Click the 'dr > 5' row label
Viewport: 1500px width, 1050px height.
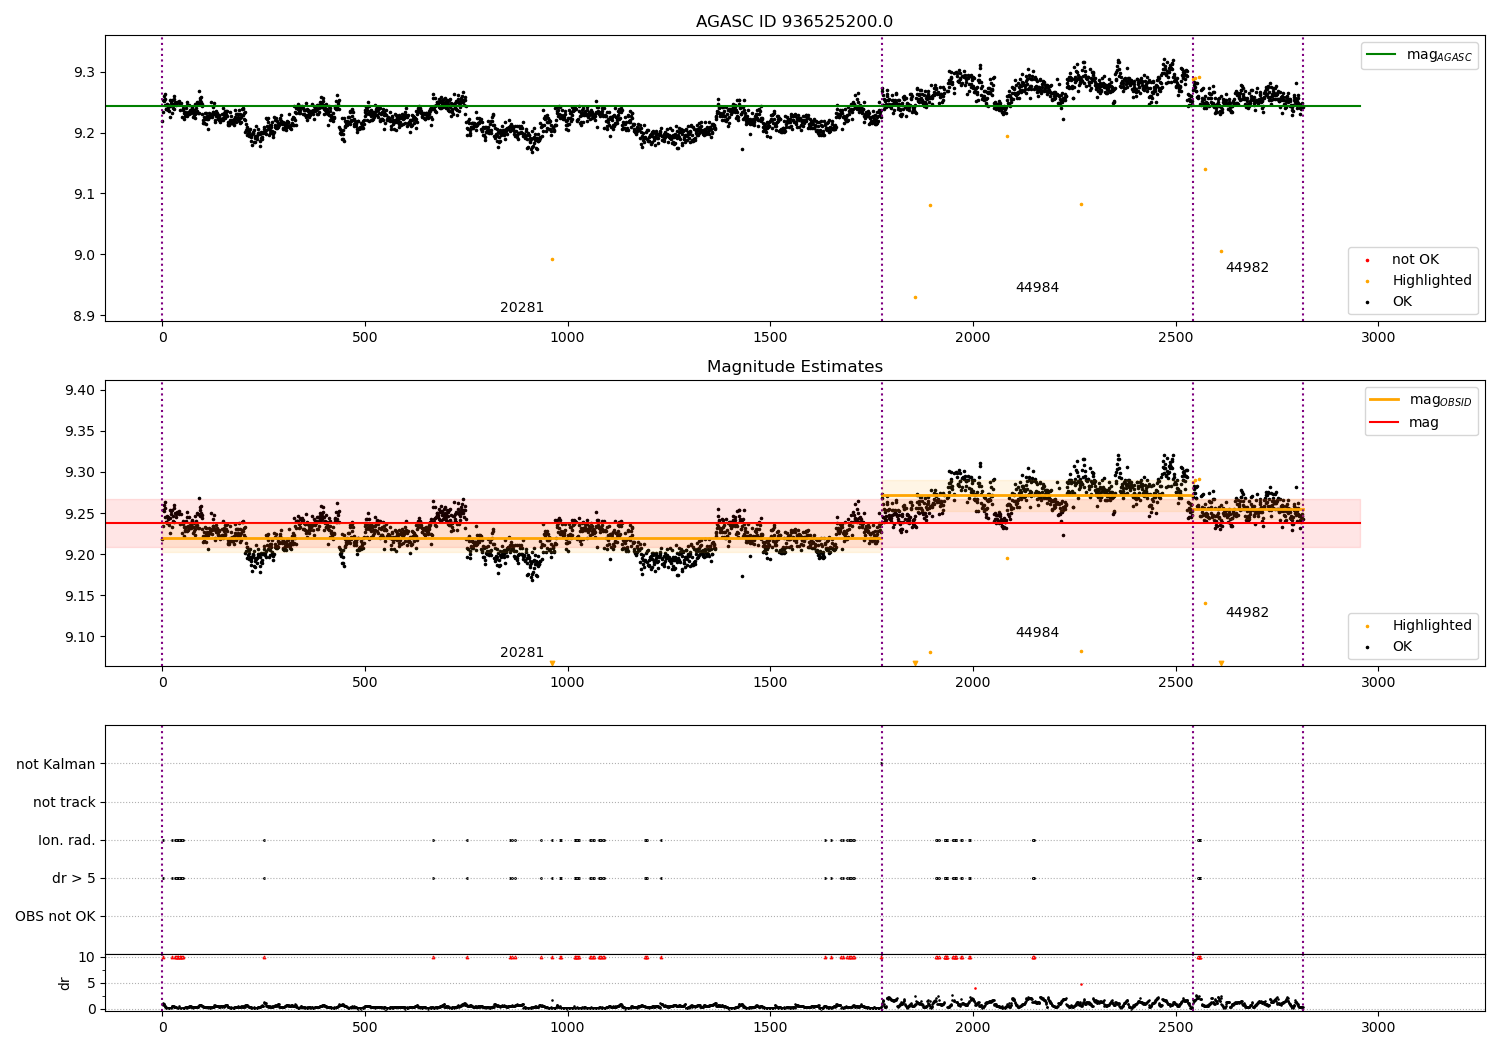point(74,879)
